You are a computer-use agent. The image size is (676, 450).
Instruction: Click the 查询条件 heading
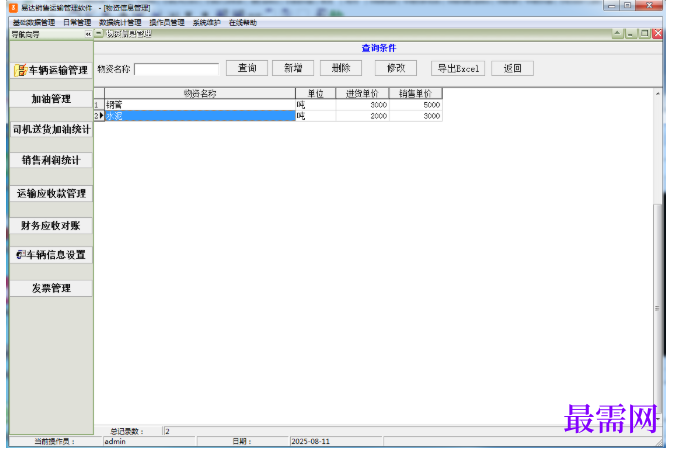379,48
